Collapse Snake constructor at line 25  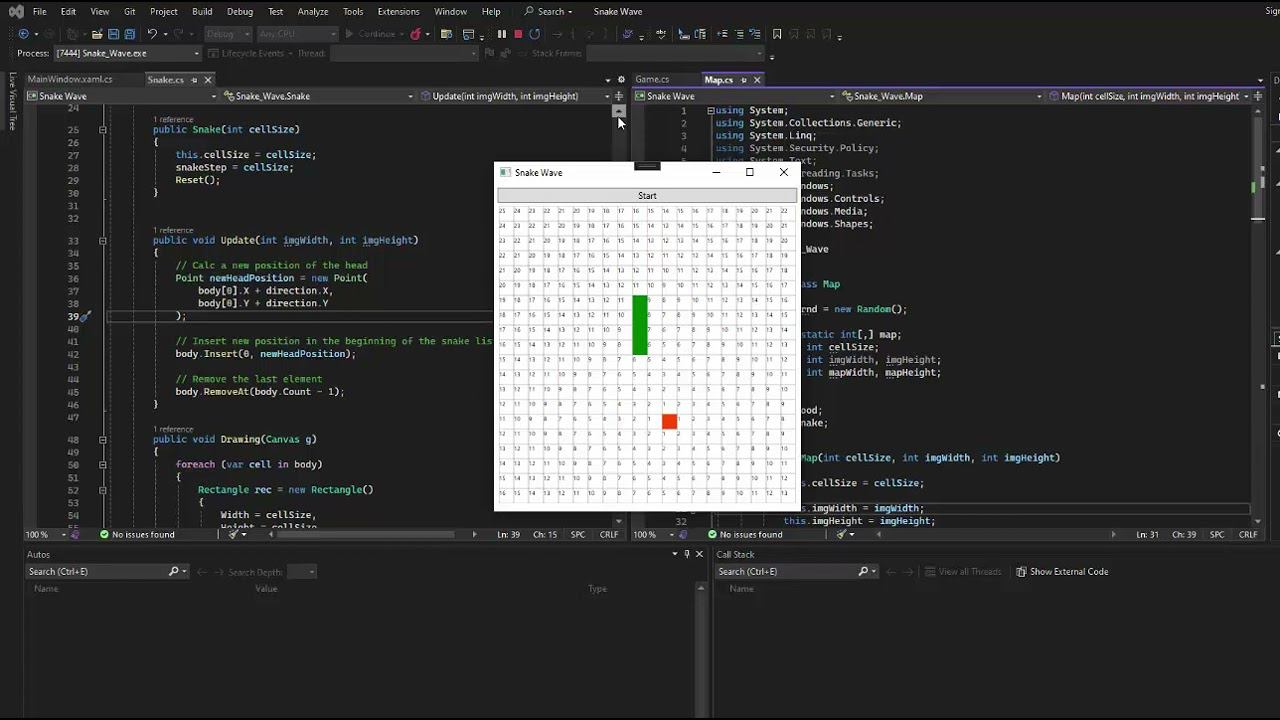coord(102,130)
